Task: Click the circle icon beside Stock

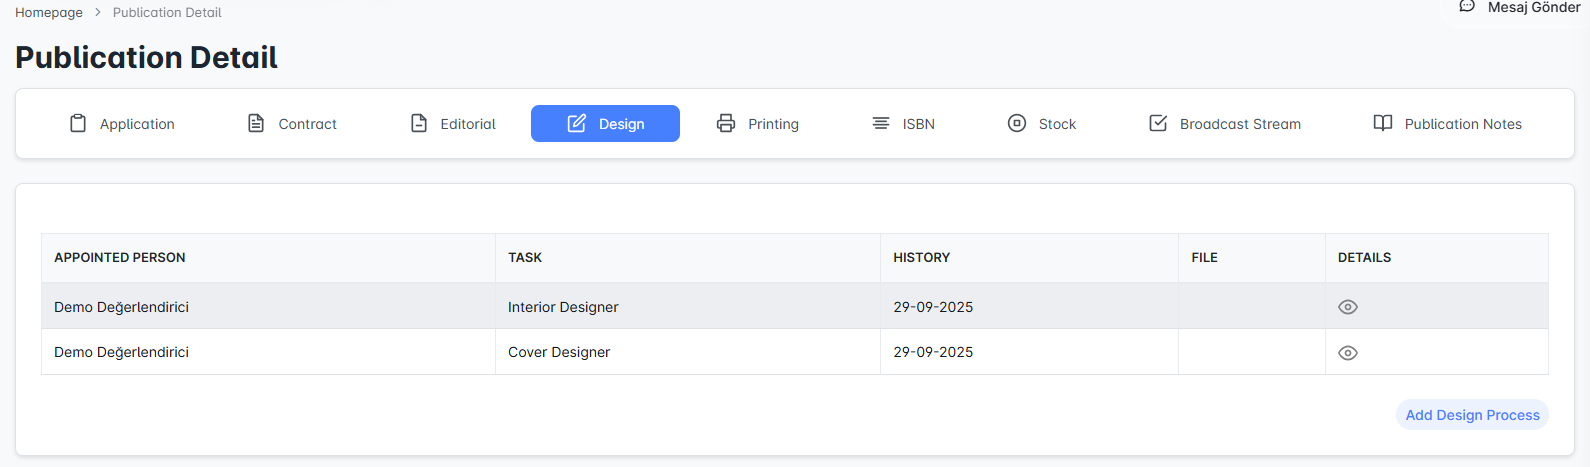Action: click(1017, 123)
